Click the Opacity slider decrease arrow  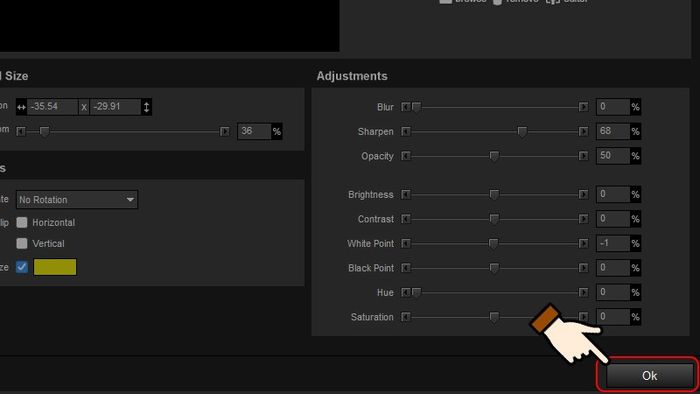[x=406, y=156]
